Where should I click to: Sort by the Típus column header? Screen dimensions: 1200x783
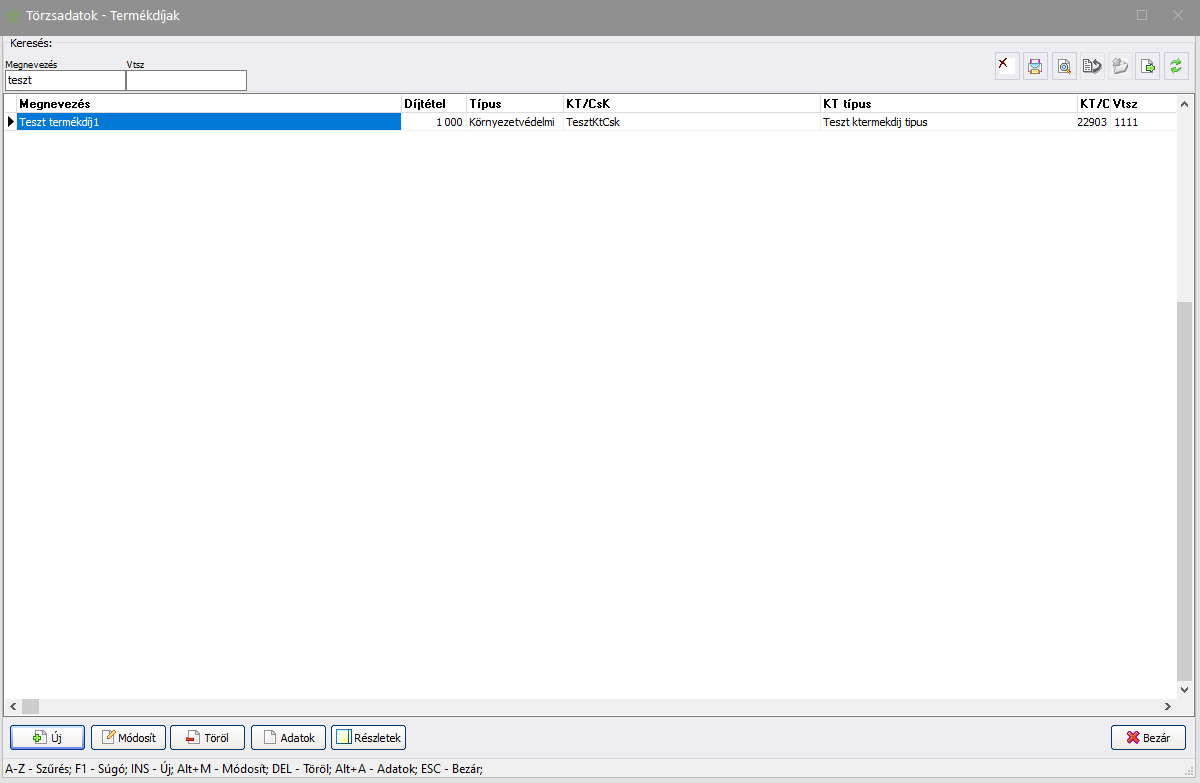pos(514,104)
